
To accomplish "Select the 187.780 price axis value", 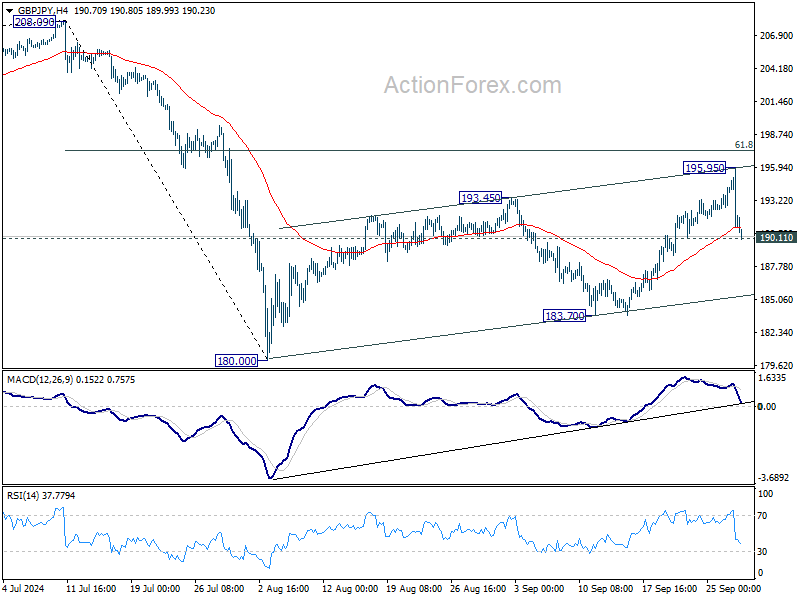I will [777, 266].
